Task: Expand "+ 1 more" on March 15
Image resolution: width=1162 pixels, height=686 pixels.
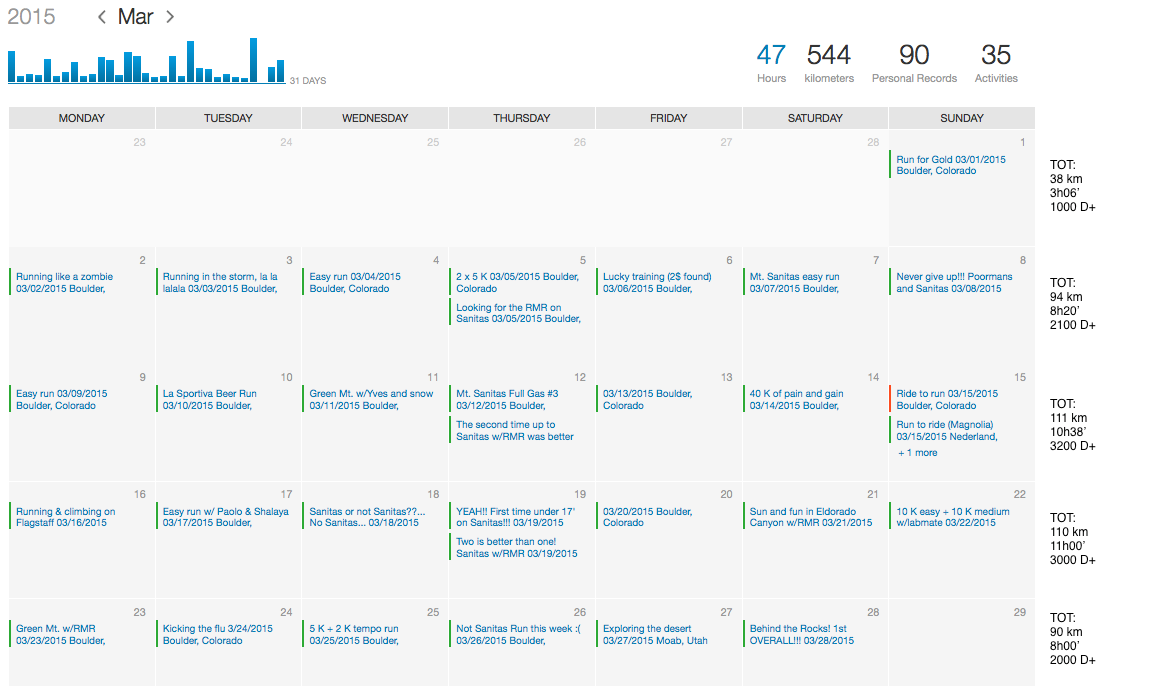Action: [x=917, y=453]
